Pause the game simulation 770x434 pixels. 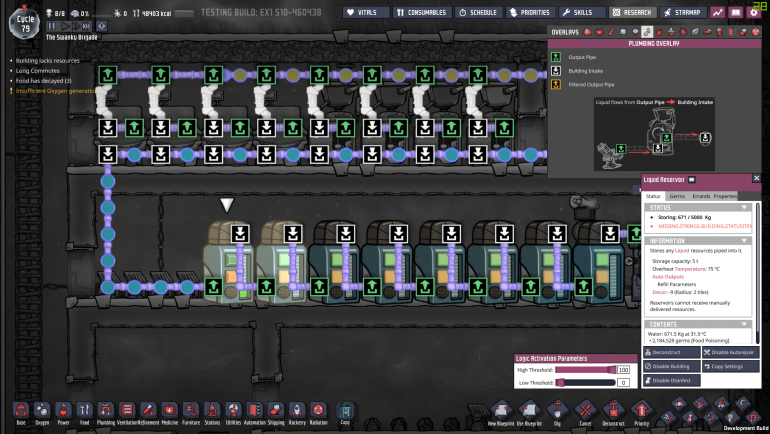pyautogui.click(x=52, y=26)
